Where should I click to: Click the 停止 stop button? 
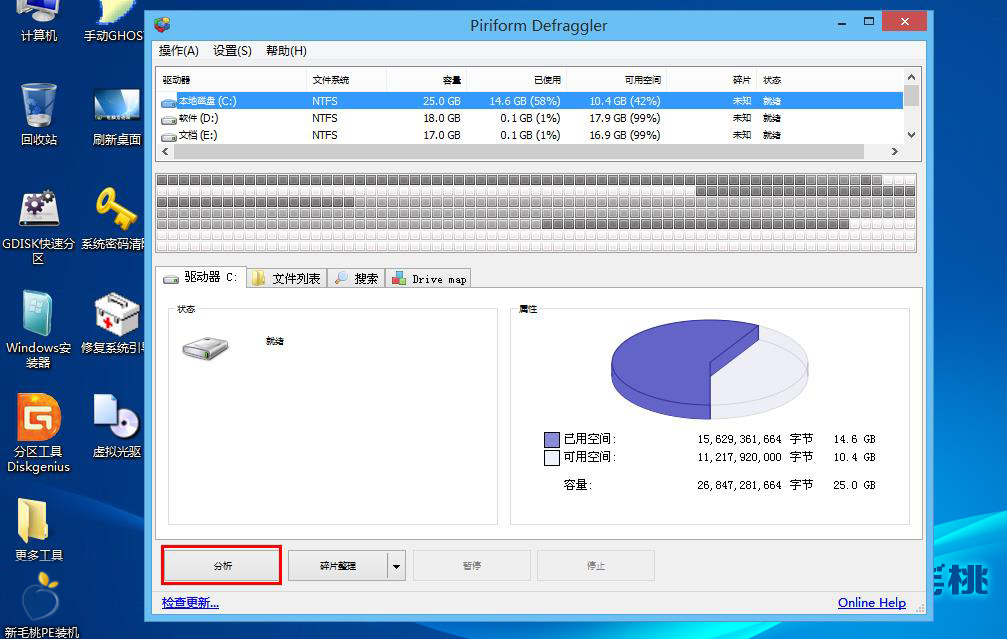(x=595, y=565)
